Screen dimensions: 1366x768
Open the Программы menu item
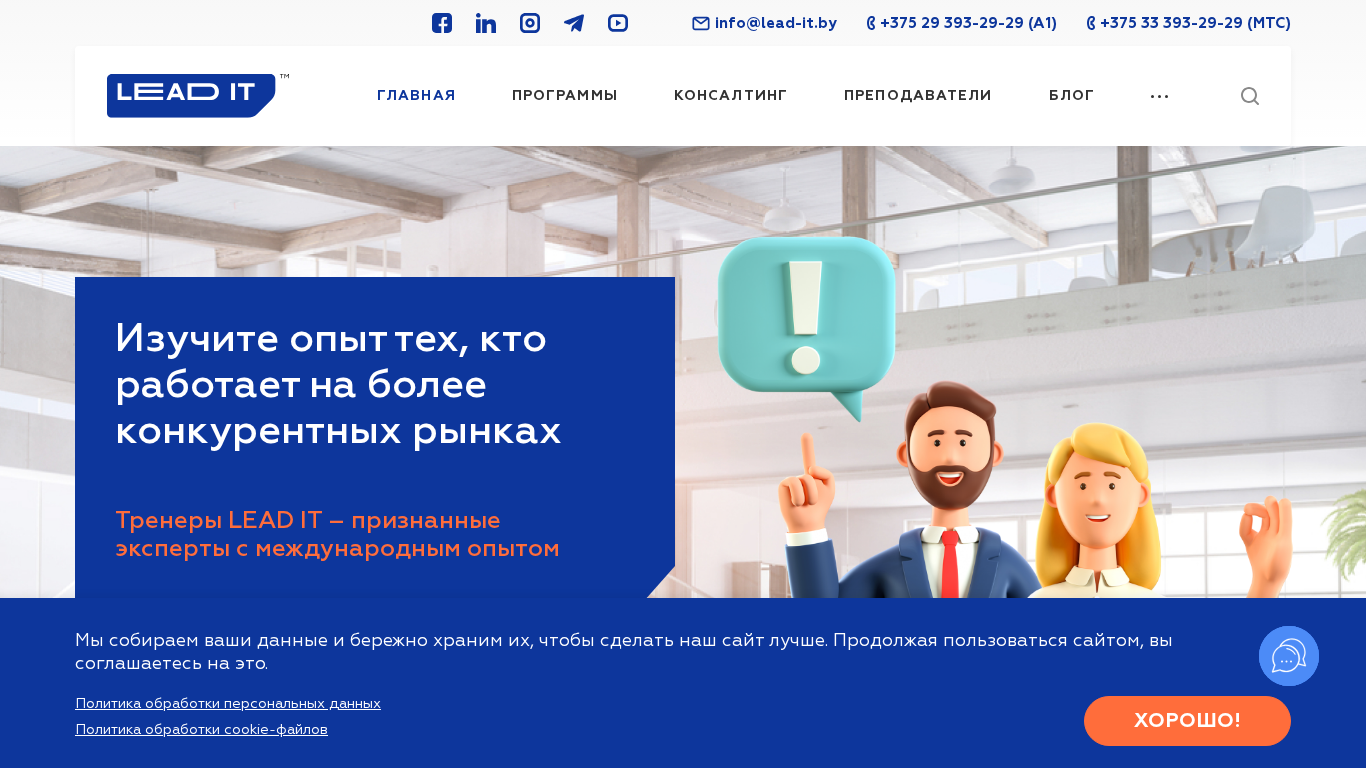click(565, 96)
